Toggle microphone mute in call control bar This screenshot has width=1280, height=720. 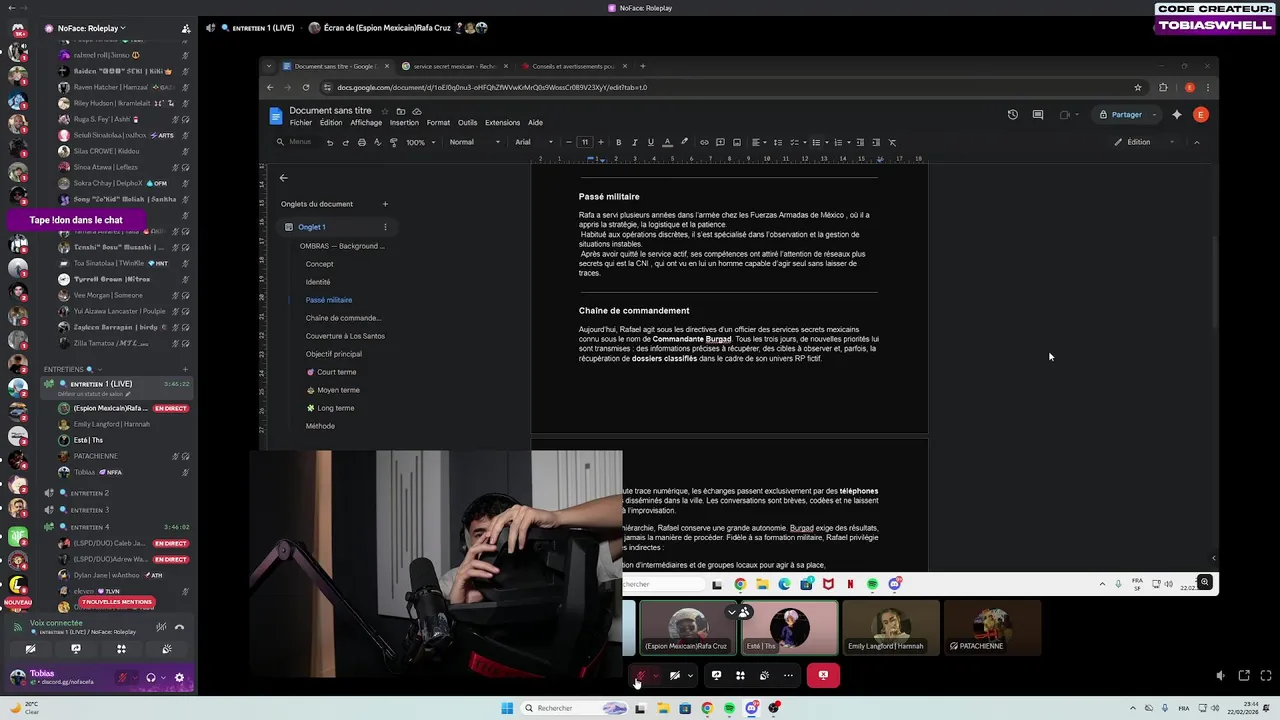coord(640,675)
